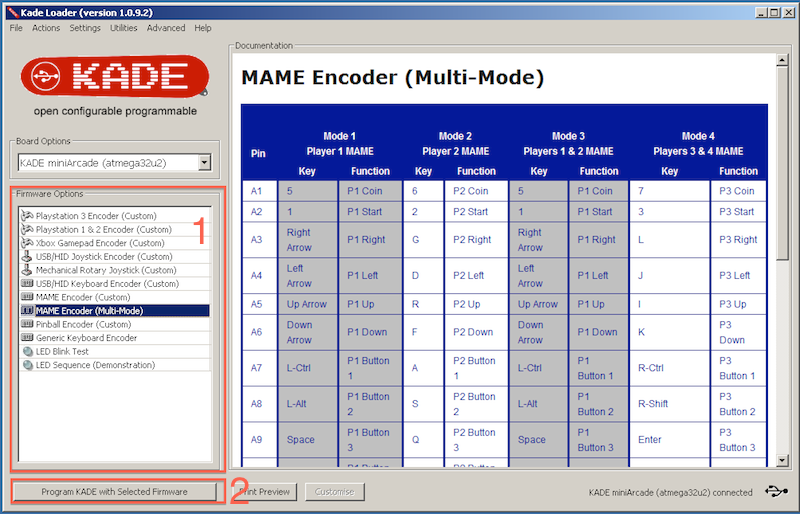Click the Print Preview button
This screenshot has width=800, height=514.
pyautogui.click(x=265, y=492)
